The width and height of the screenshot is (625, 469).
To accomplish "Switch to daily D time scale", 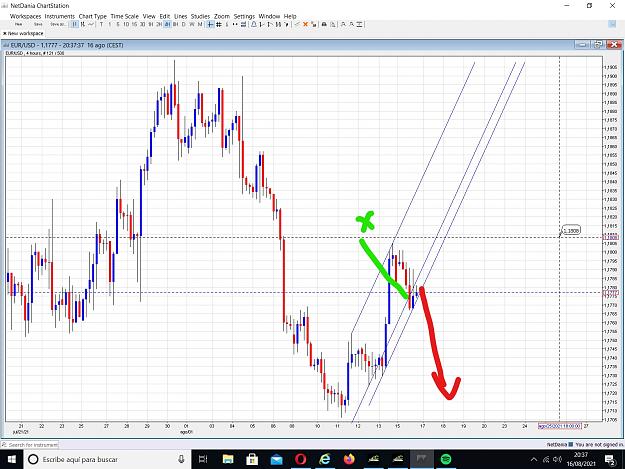I will 183,24.
